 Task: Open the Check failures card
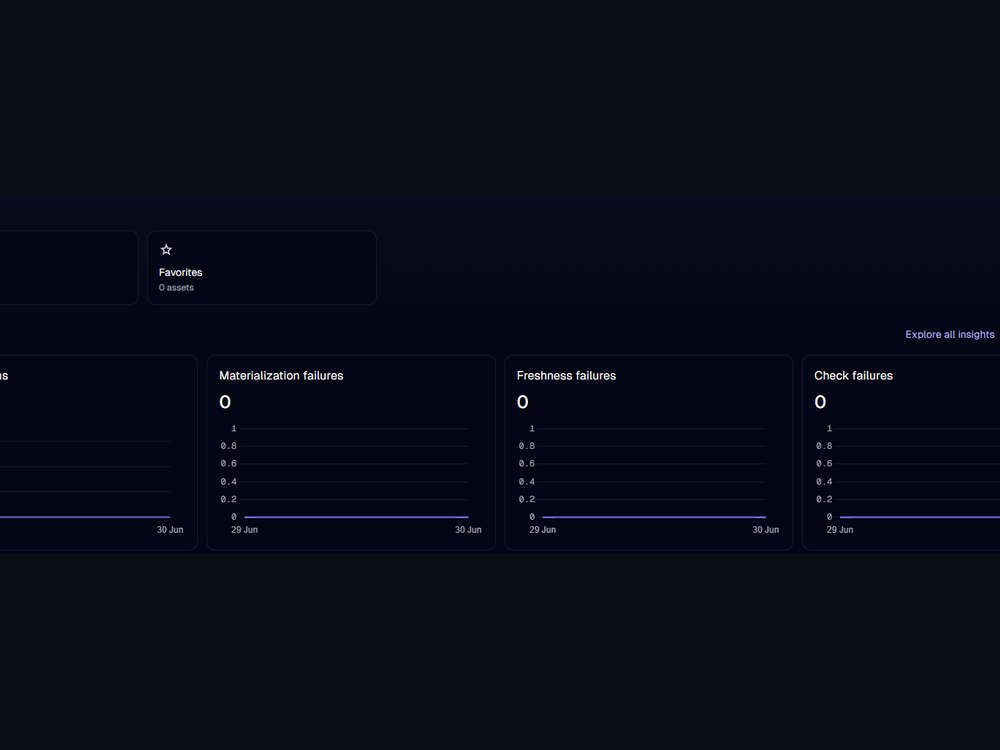tap(901, 452)
